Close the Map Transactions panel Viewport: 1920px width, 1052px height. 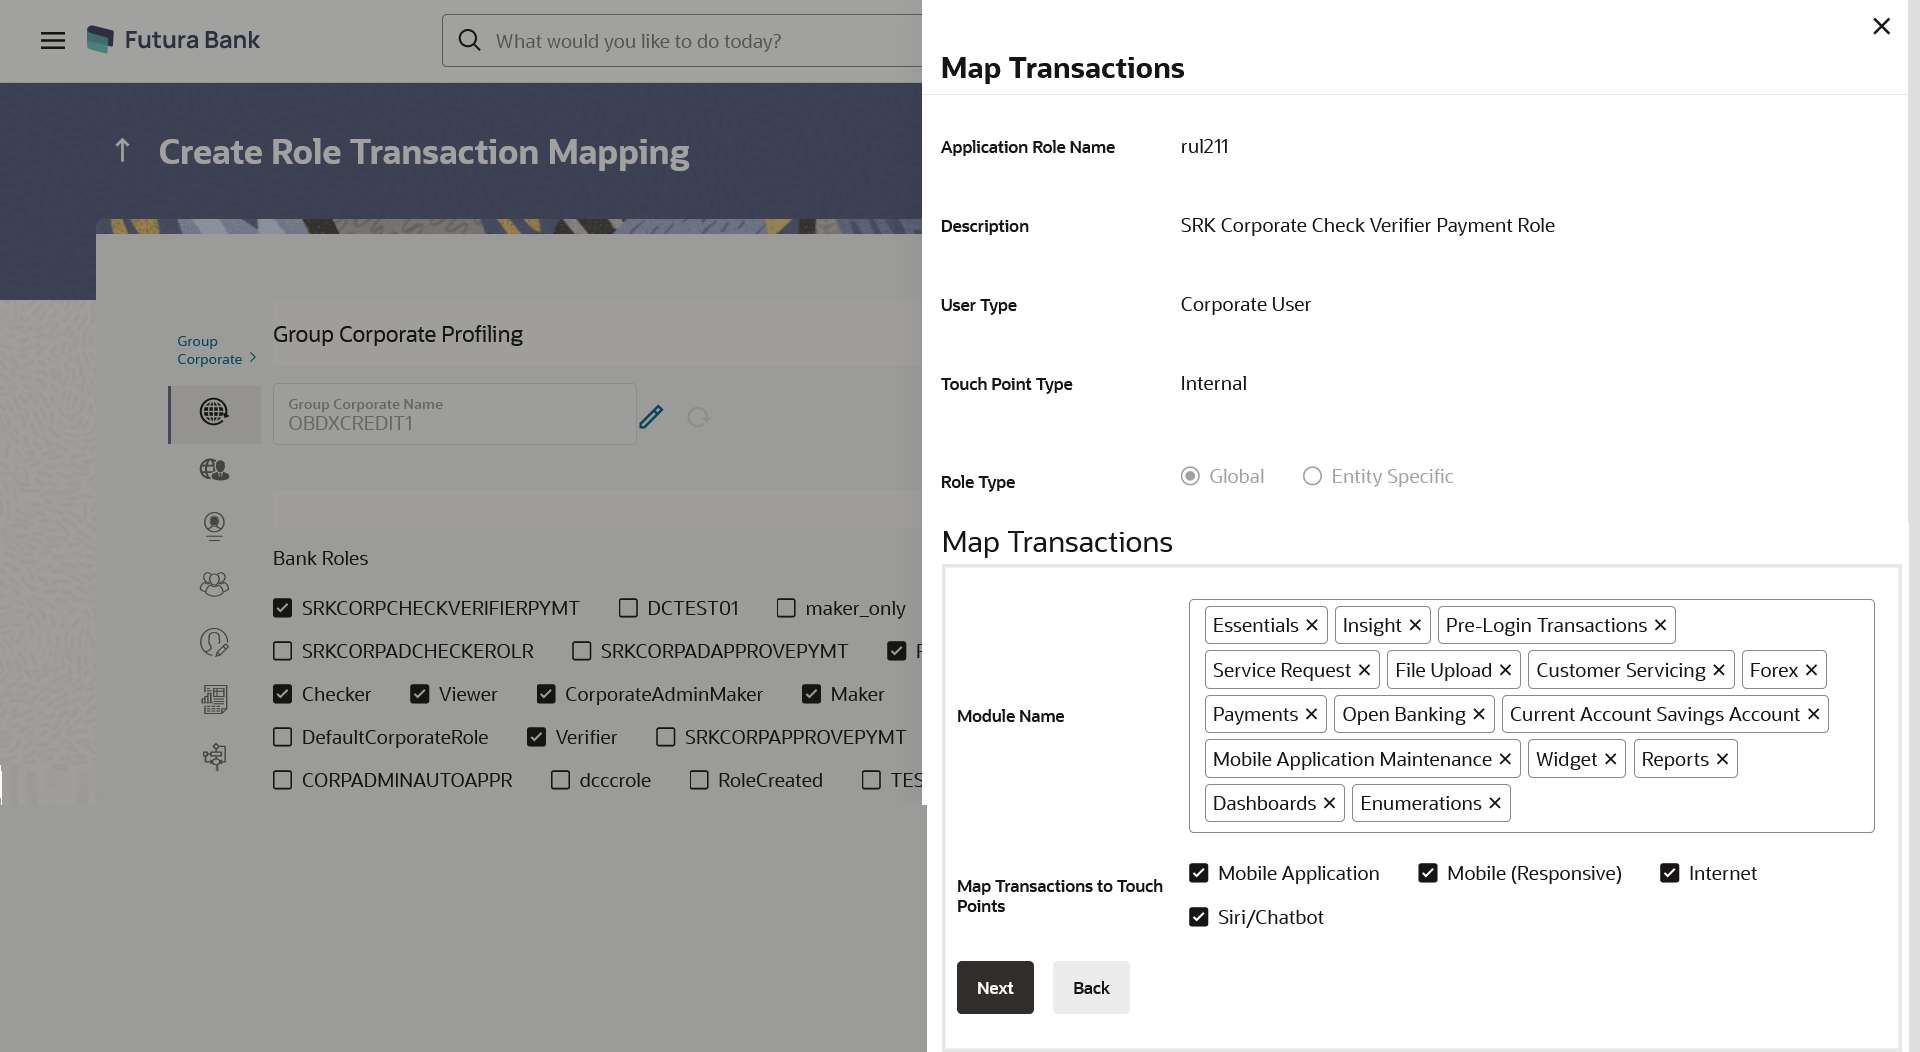pos(1881,26)
